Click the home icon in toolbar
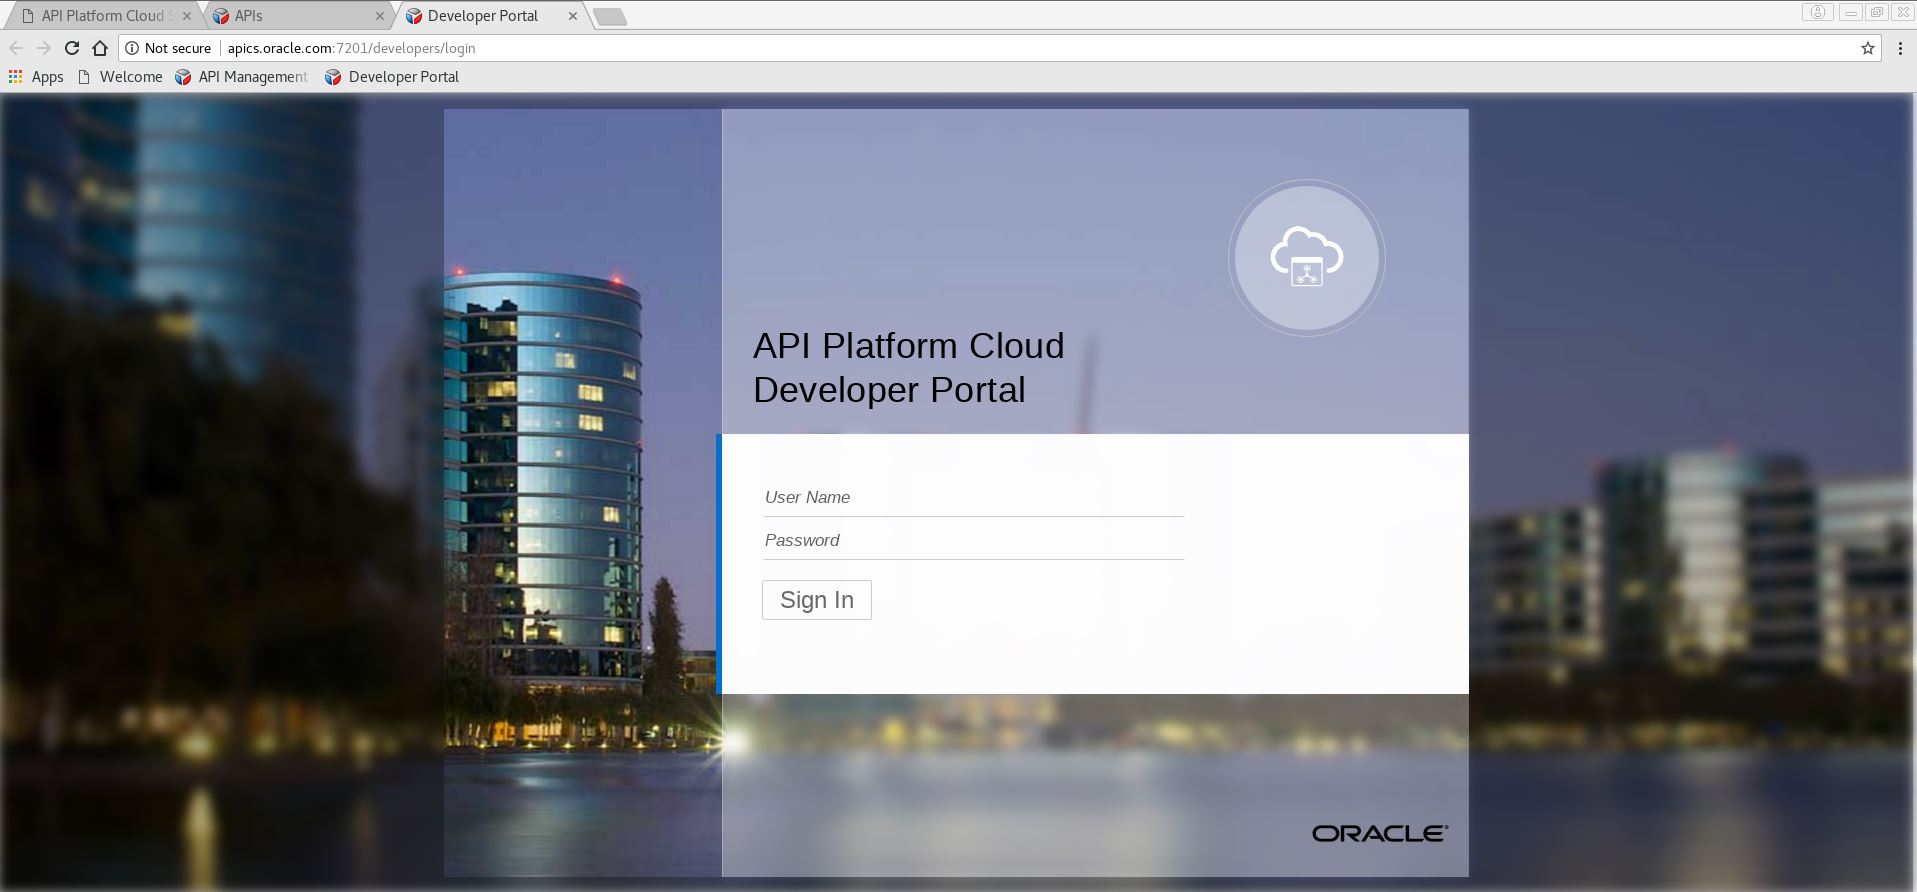The height and width of the screenshot is (892, 1917). (x=100, y=48)
